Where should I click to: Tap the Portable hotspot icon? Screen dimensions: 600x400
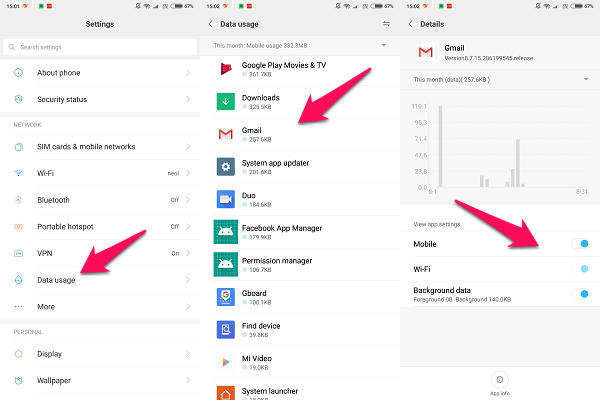[18, 227]
